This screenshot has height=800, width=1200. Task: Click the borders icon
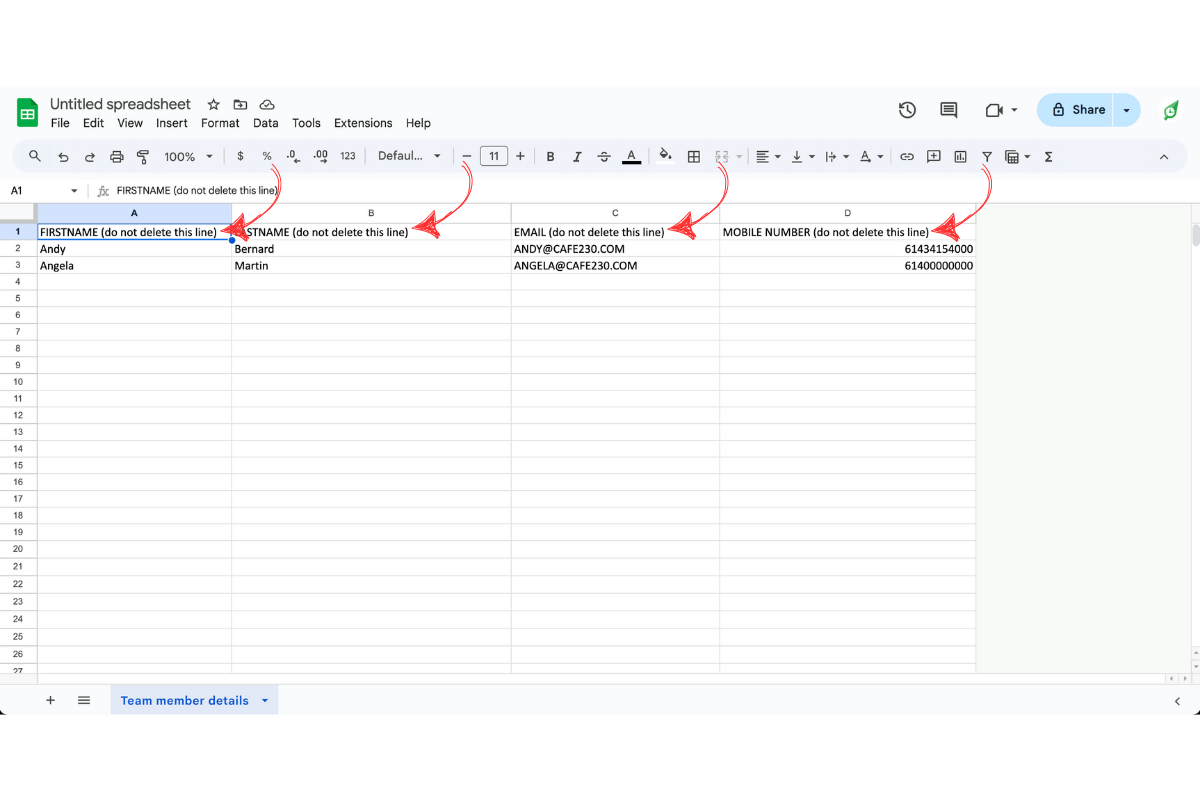click(693, 157)
